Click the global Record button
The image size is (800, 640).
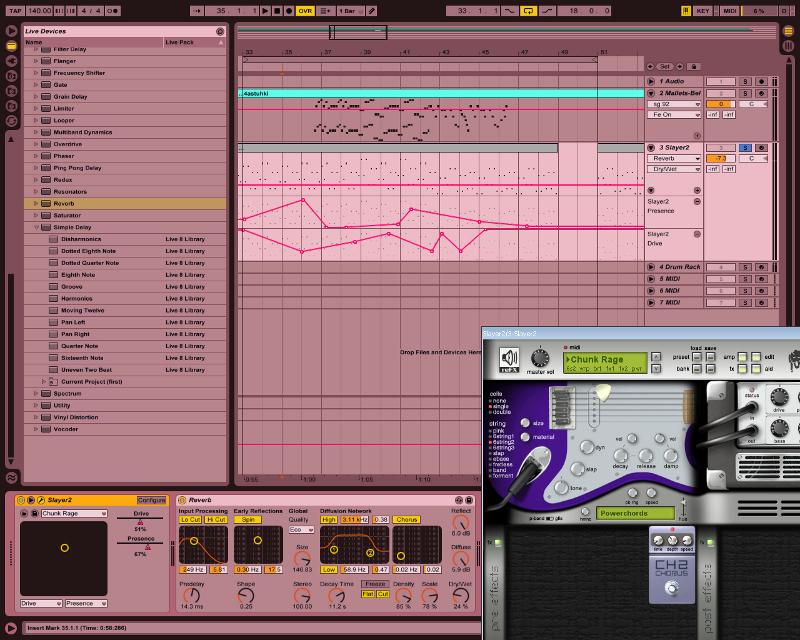(x=289, y=11)
